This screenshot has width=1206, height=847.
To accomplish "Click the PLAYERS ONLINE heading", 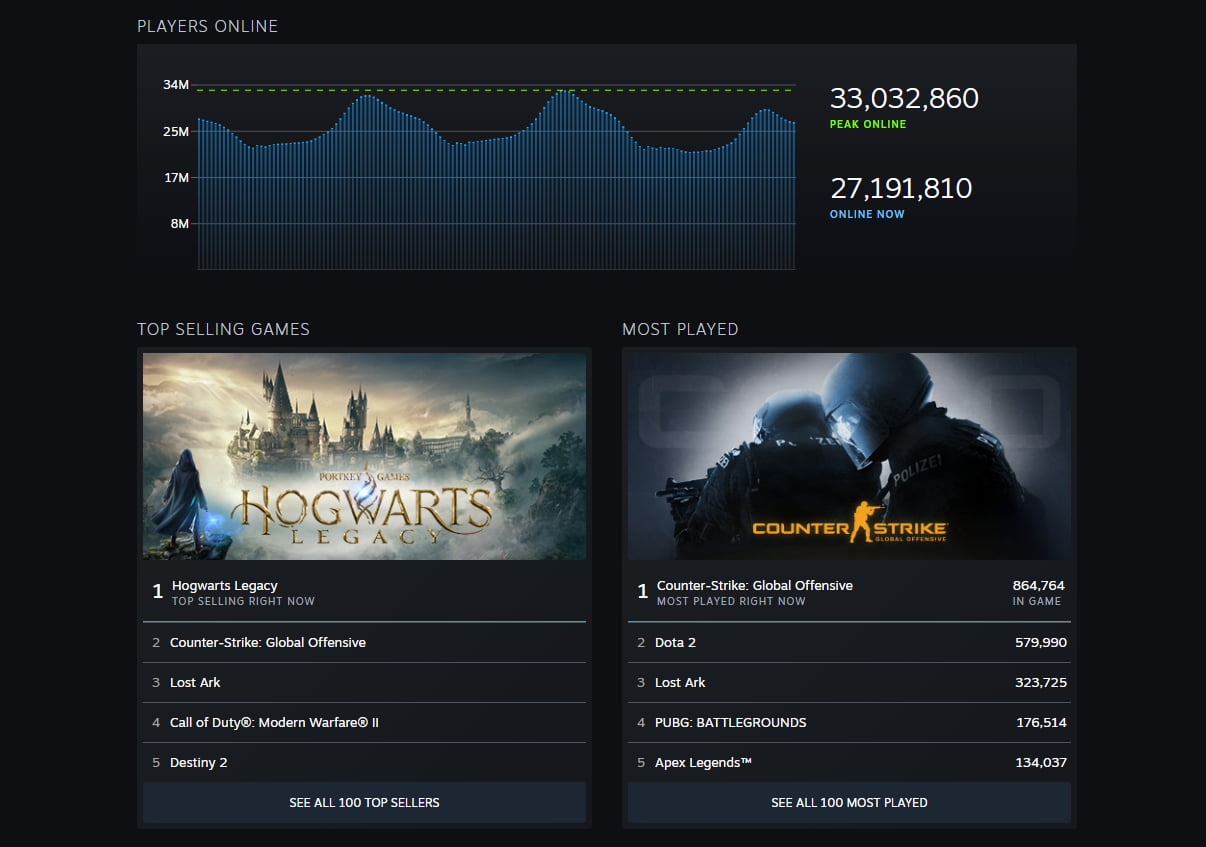I will tap(207, 26).
